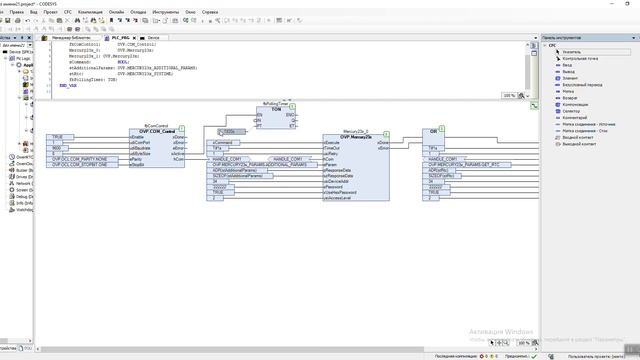Click the Find binoculars icon
Image resolution: width=640 pixels, height=360 pixels.
tap(77, 20)
